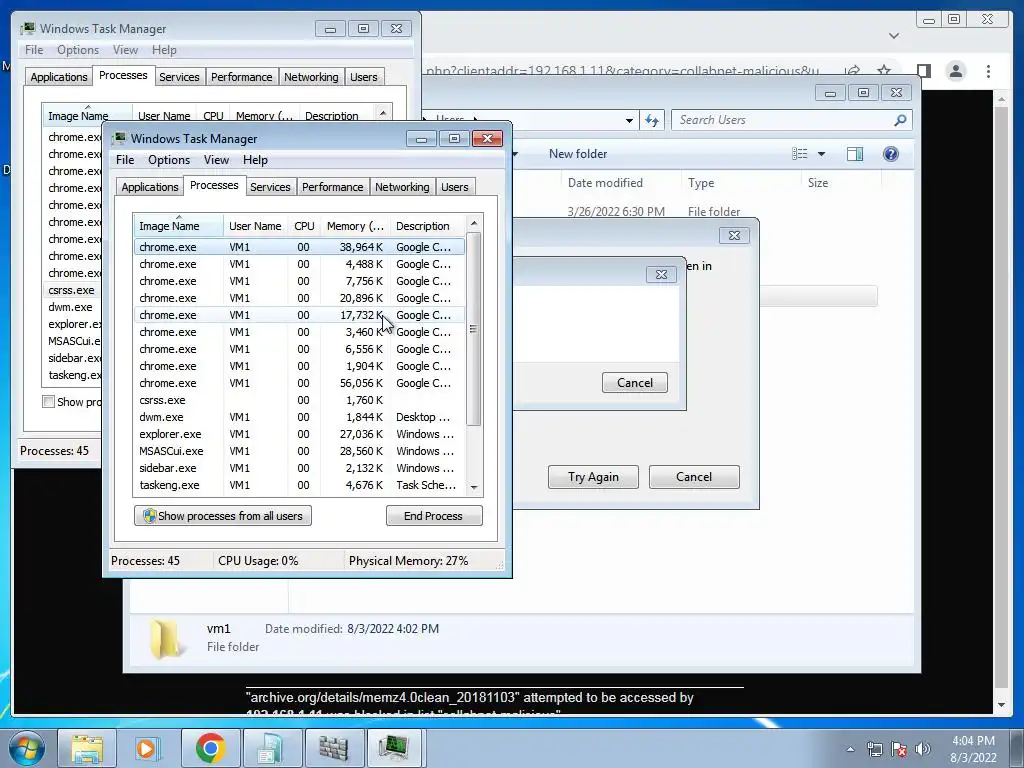Click the End Process button

pos(434,516)
